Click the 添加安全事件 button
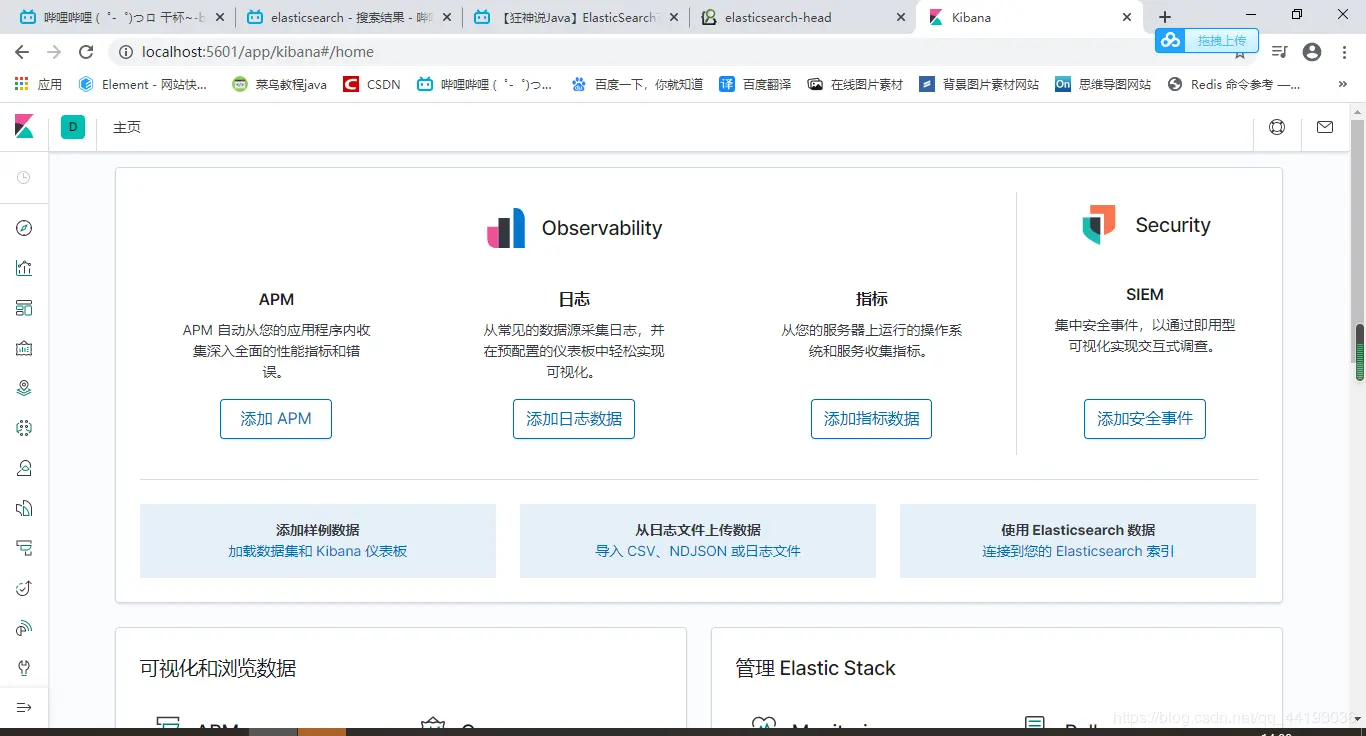The width and height of the screenshot is (1366, 736). tap(1145, 419)
